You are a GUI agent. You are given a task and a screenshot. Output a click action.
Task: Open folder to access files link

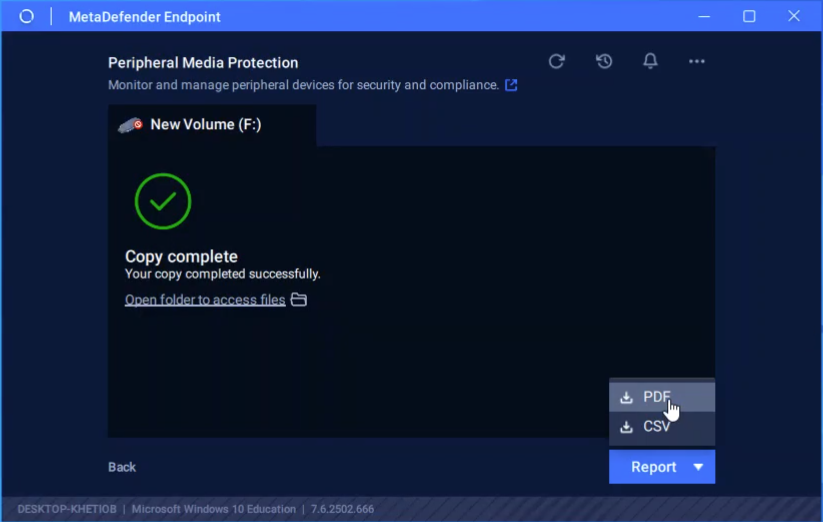[205, 300]
